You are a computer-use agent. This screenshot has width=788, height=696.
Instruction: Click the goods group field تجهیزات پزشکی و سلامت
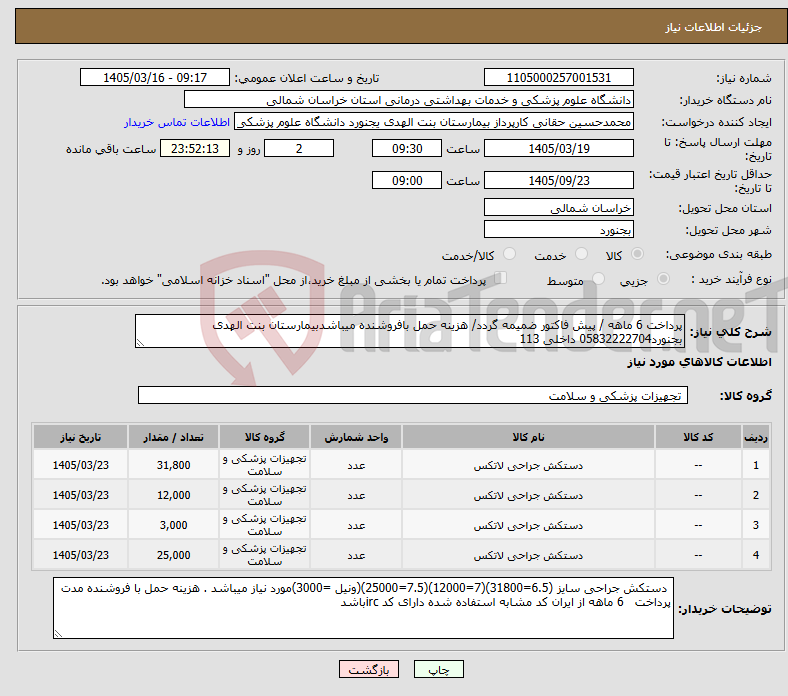(x=413, y=395)
